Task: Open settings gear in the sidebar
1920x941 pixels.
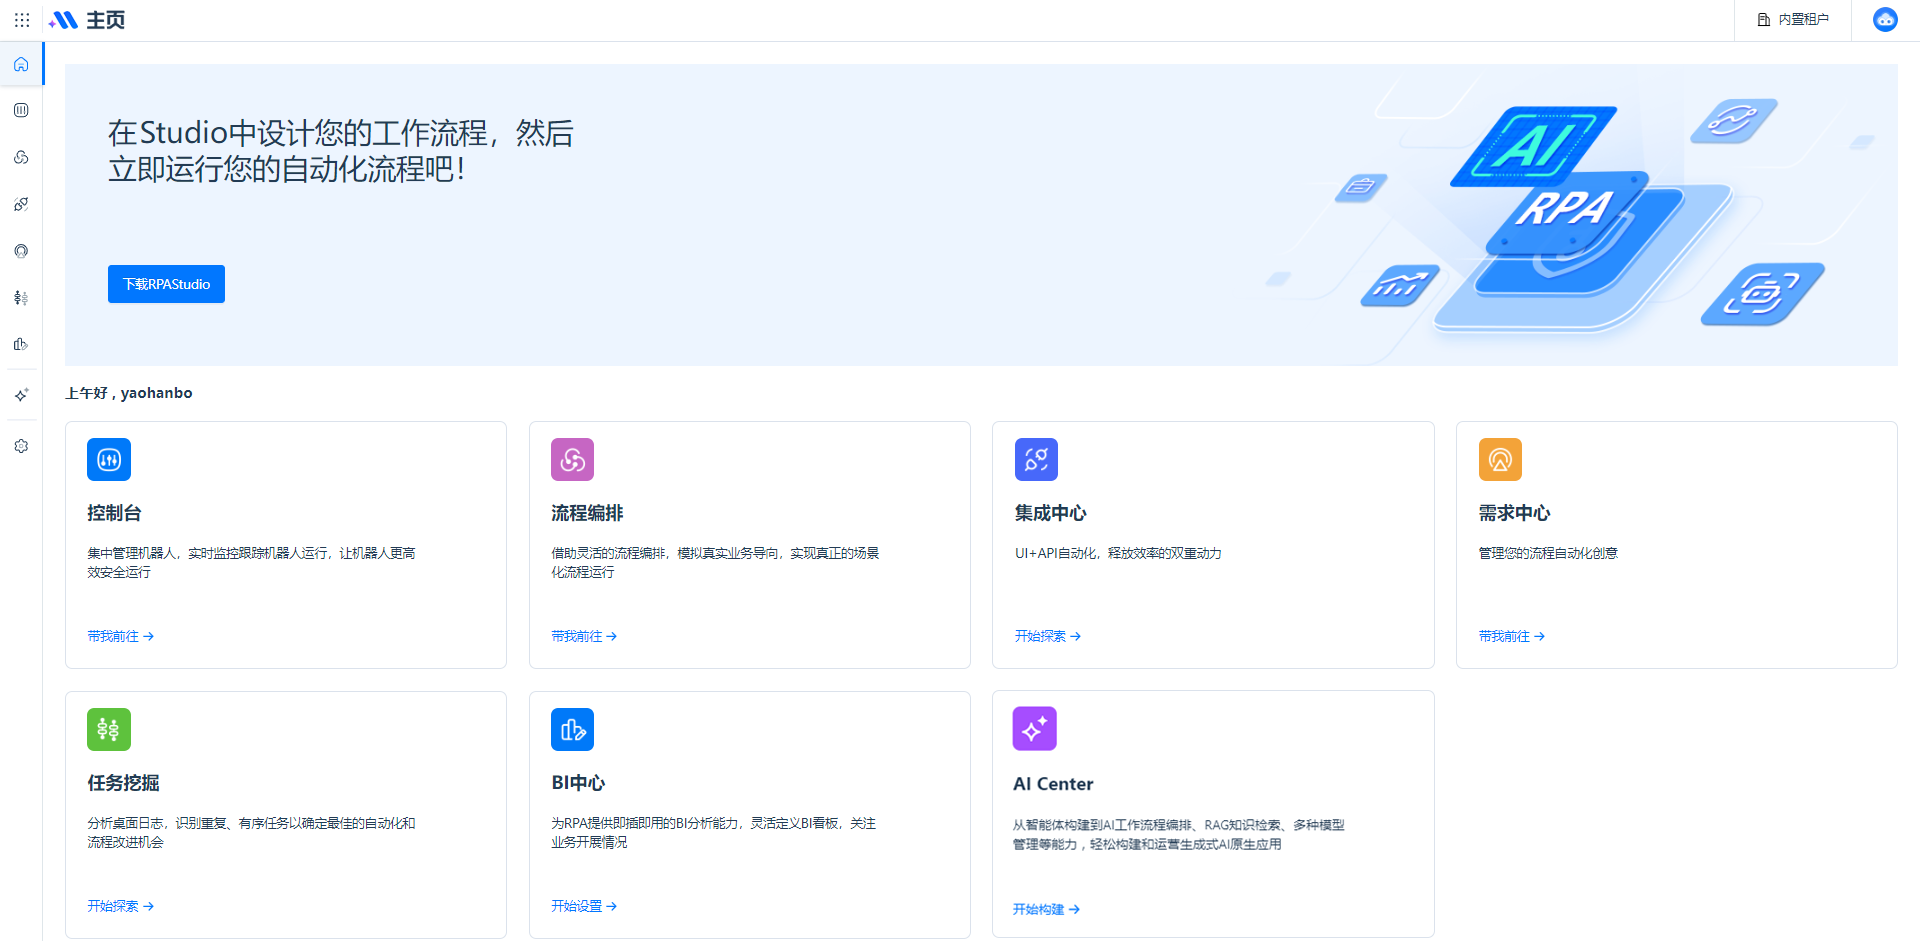Action: point(21,446)
